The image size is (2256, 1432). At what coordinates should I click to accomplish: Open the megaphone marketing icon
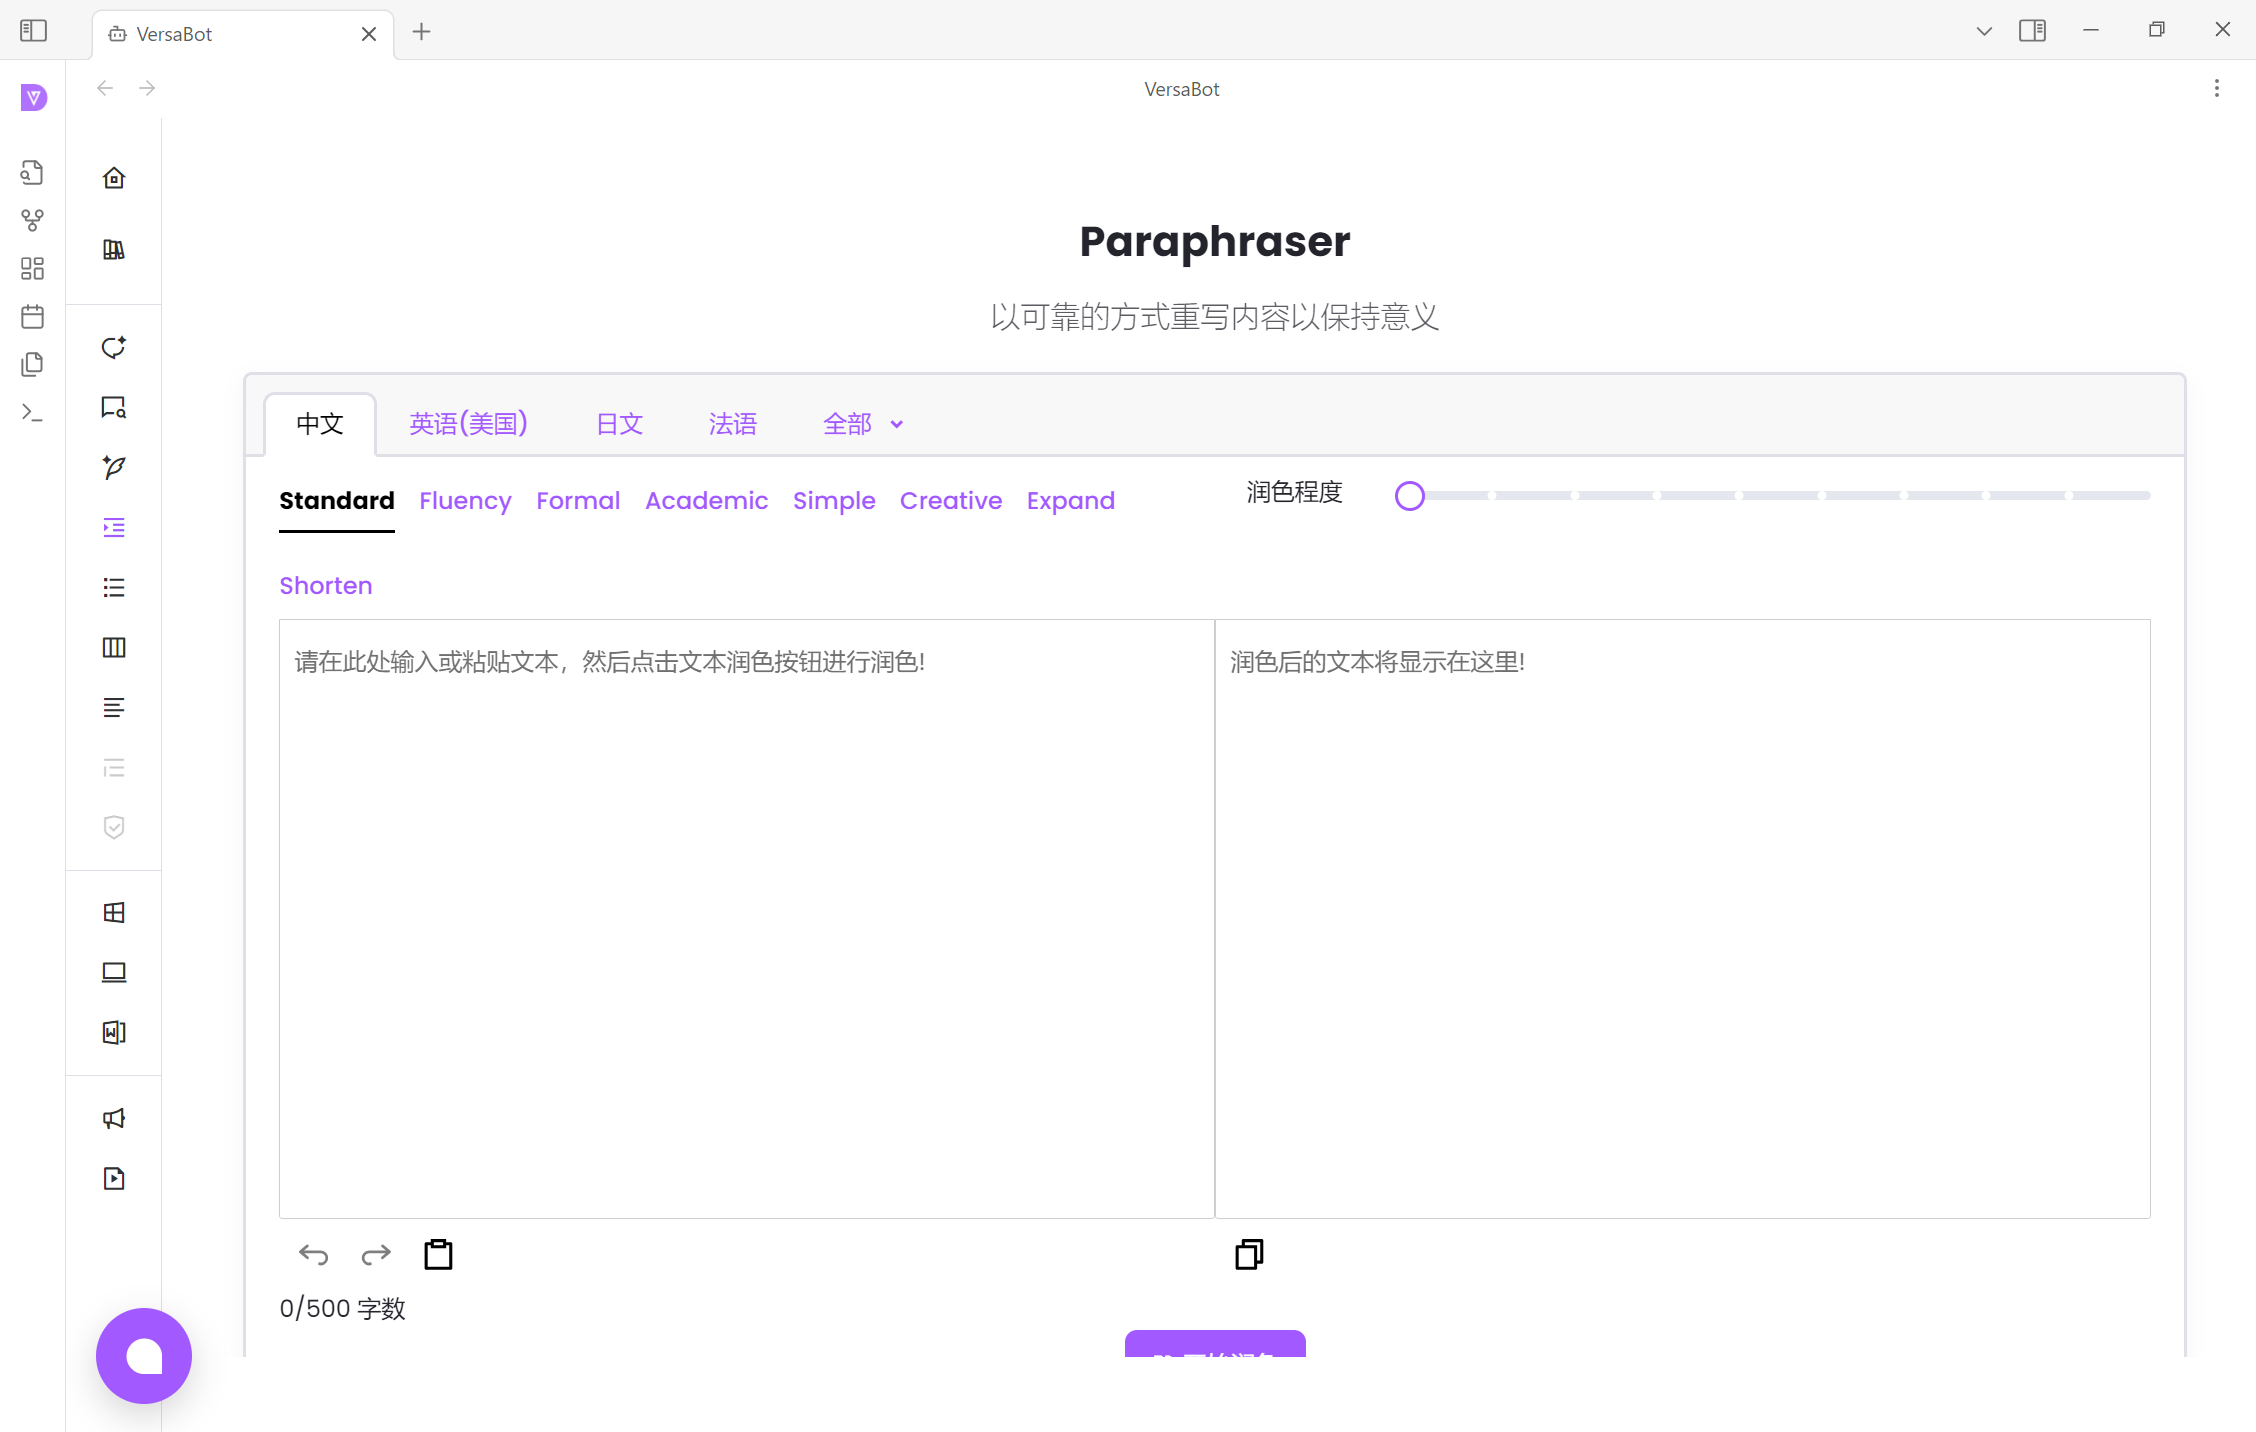114,1118
